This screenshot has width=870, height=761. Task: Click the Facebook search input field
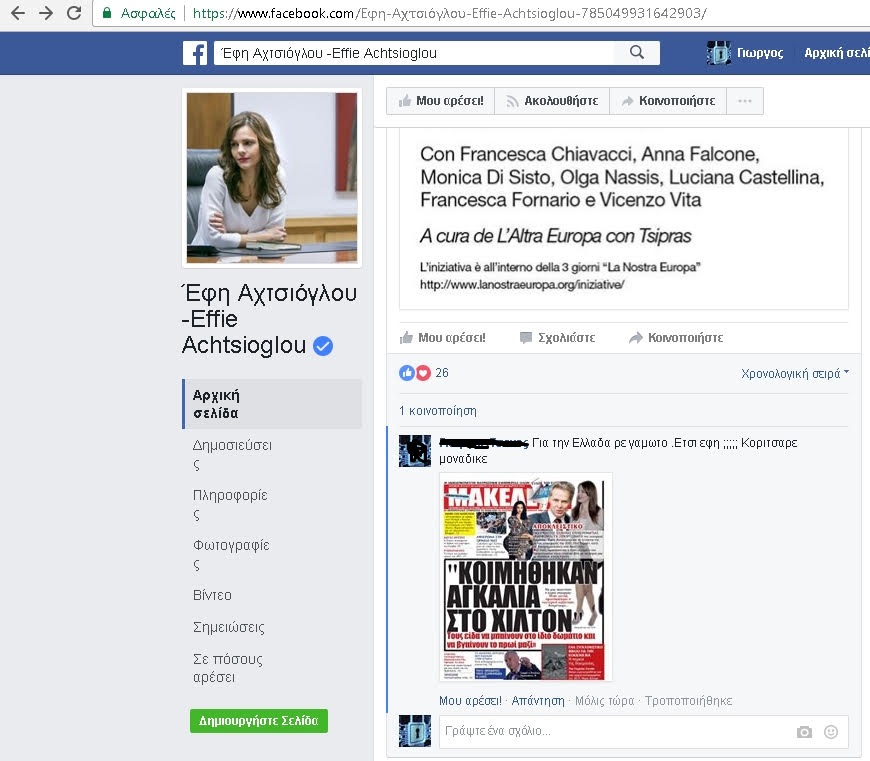414,53
